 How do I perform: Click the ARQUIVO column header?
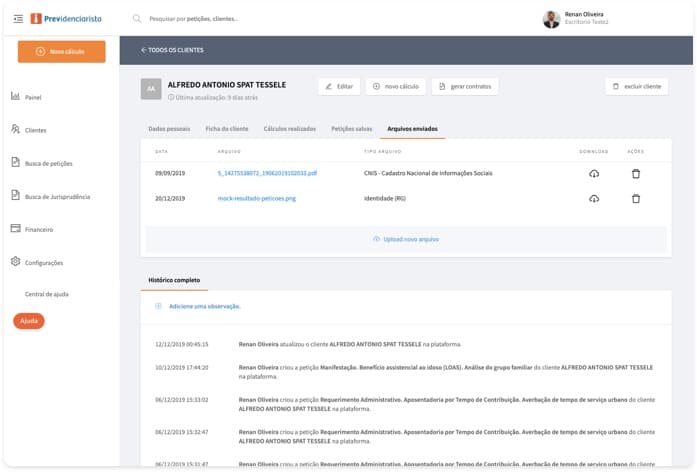[229, 152]
